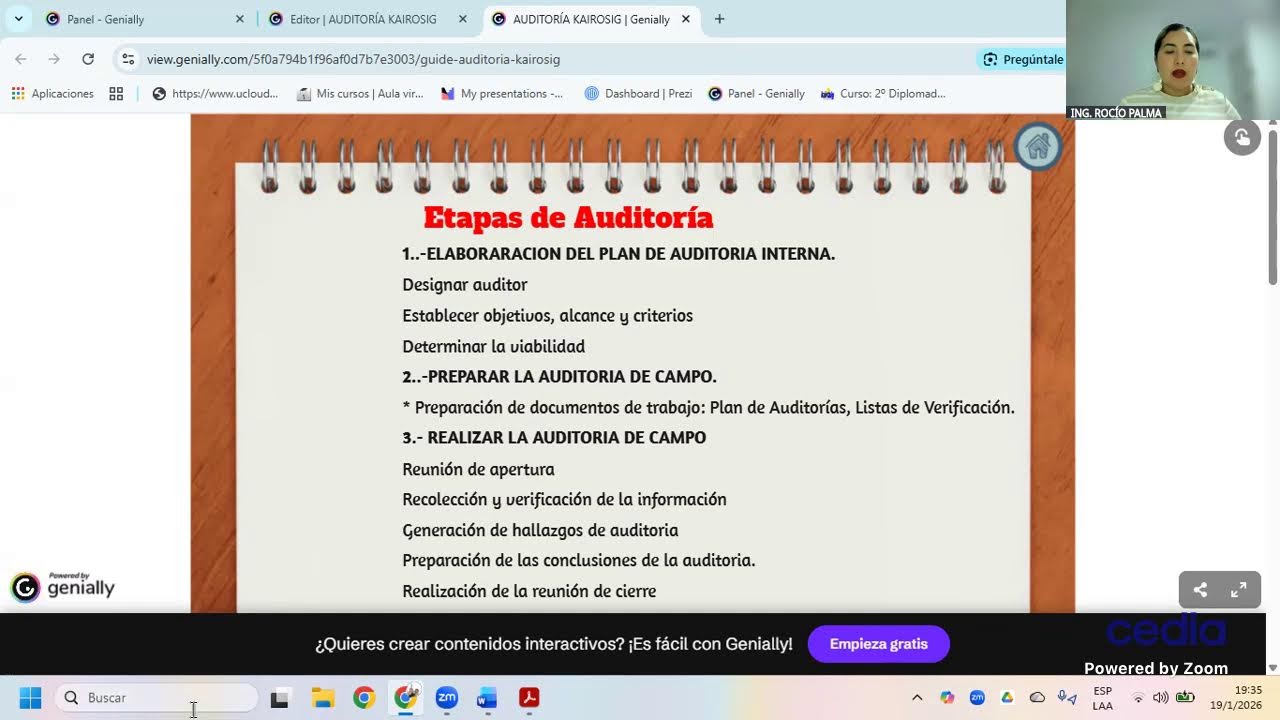This screenshot has width=1280, height=720.
Task: Open the Windows Start menu
Action: pos(31,697)
